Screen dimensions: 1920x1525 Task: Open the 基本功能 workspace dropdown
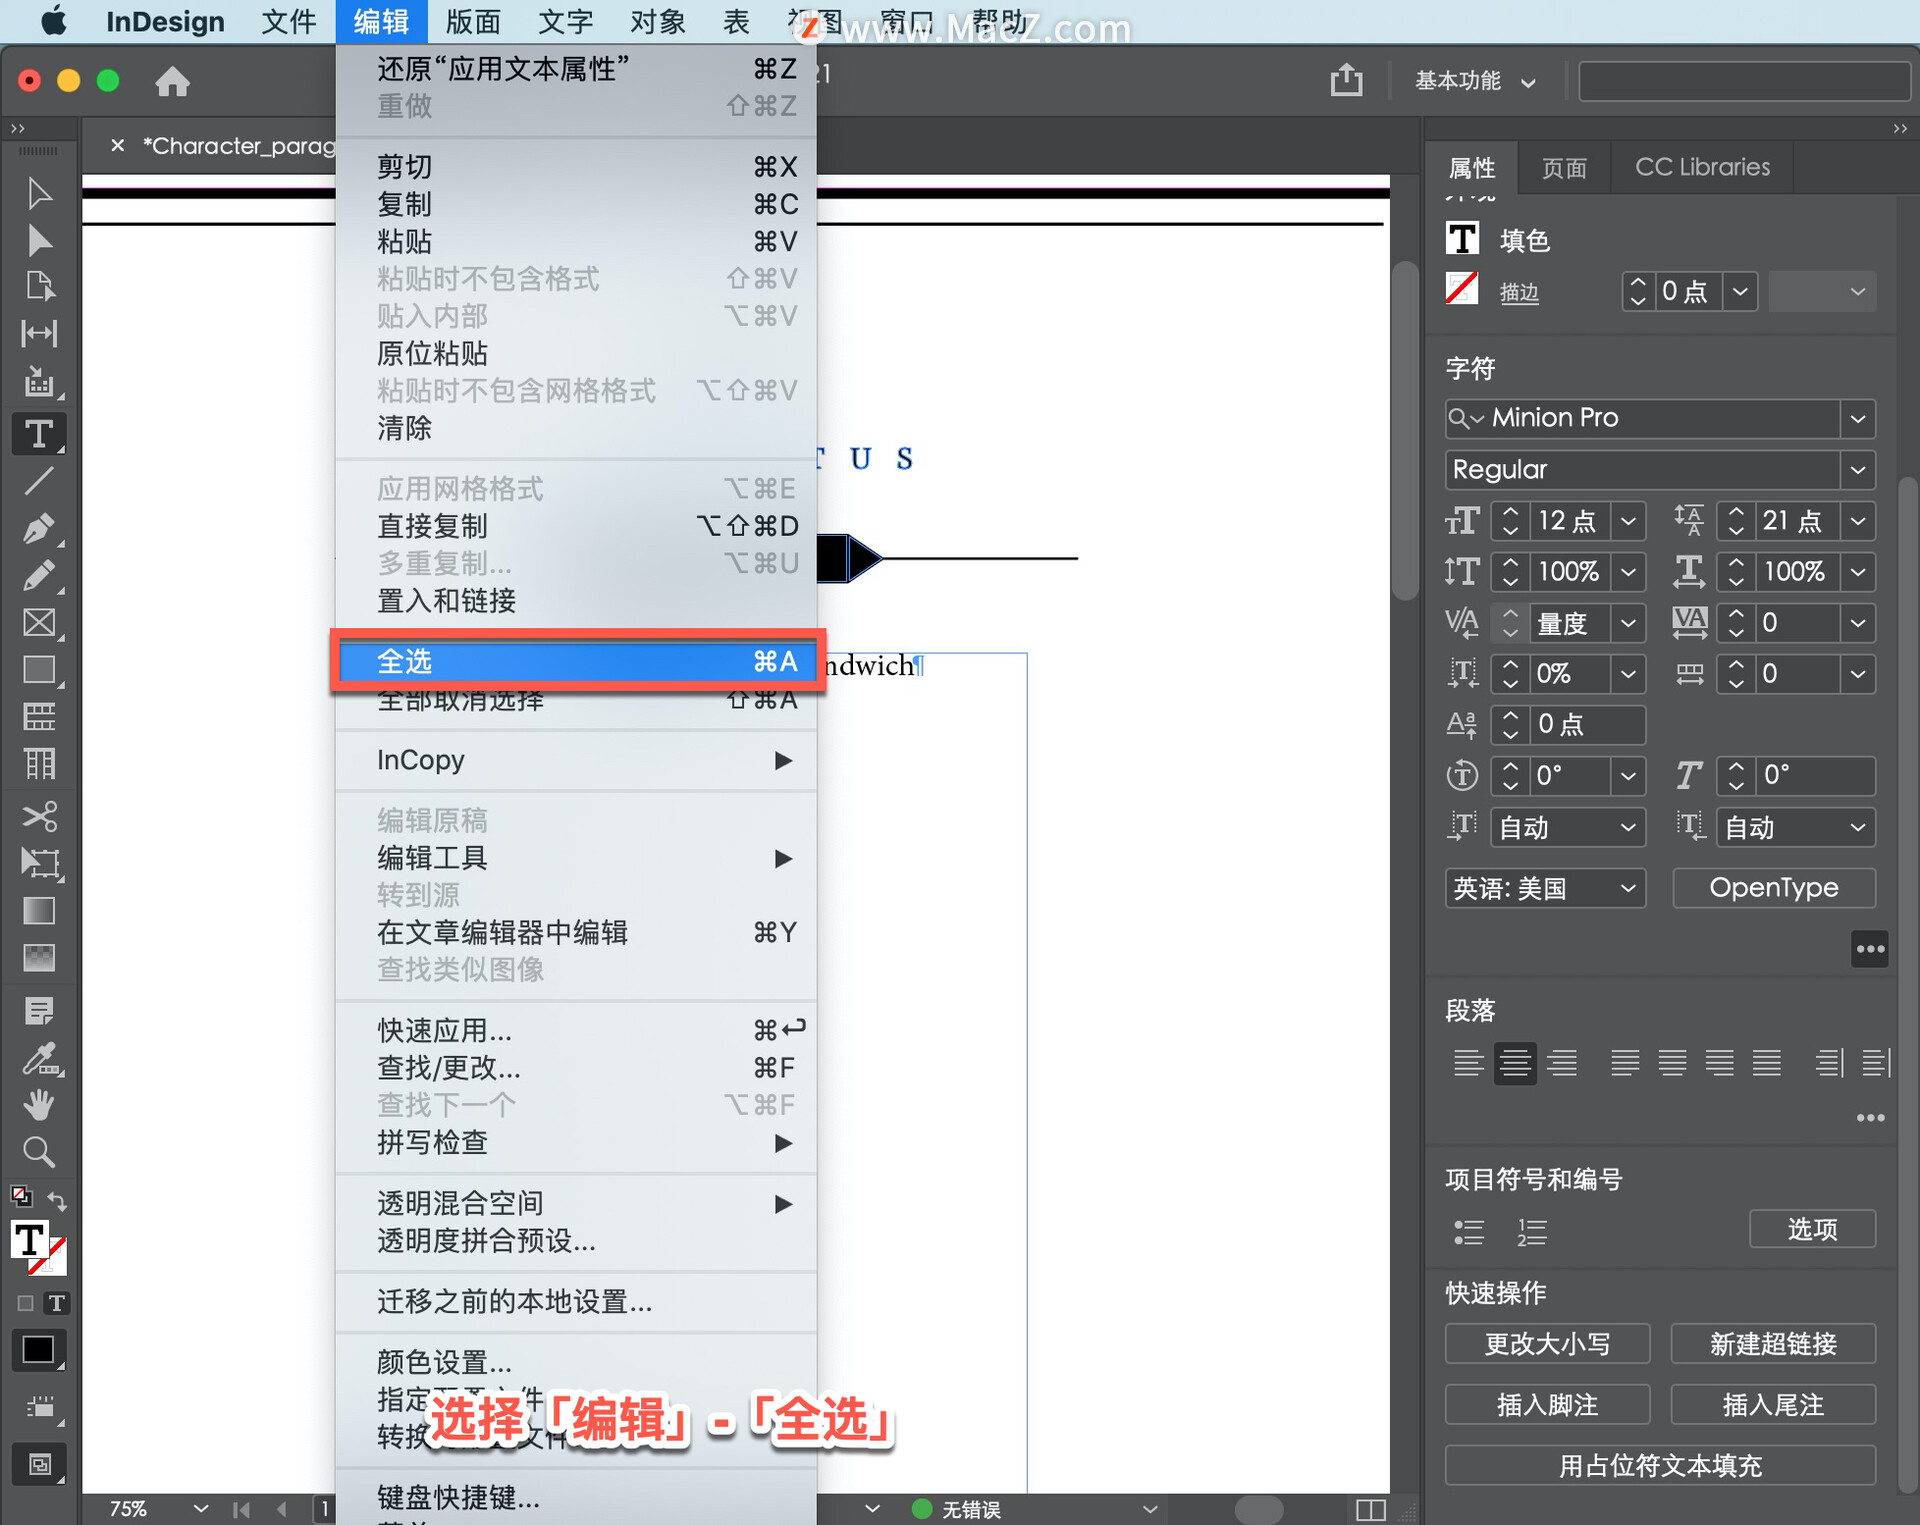pos(1475,81)
